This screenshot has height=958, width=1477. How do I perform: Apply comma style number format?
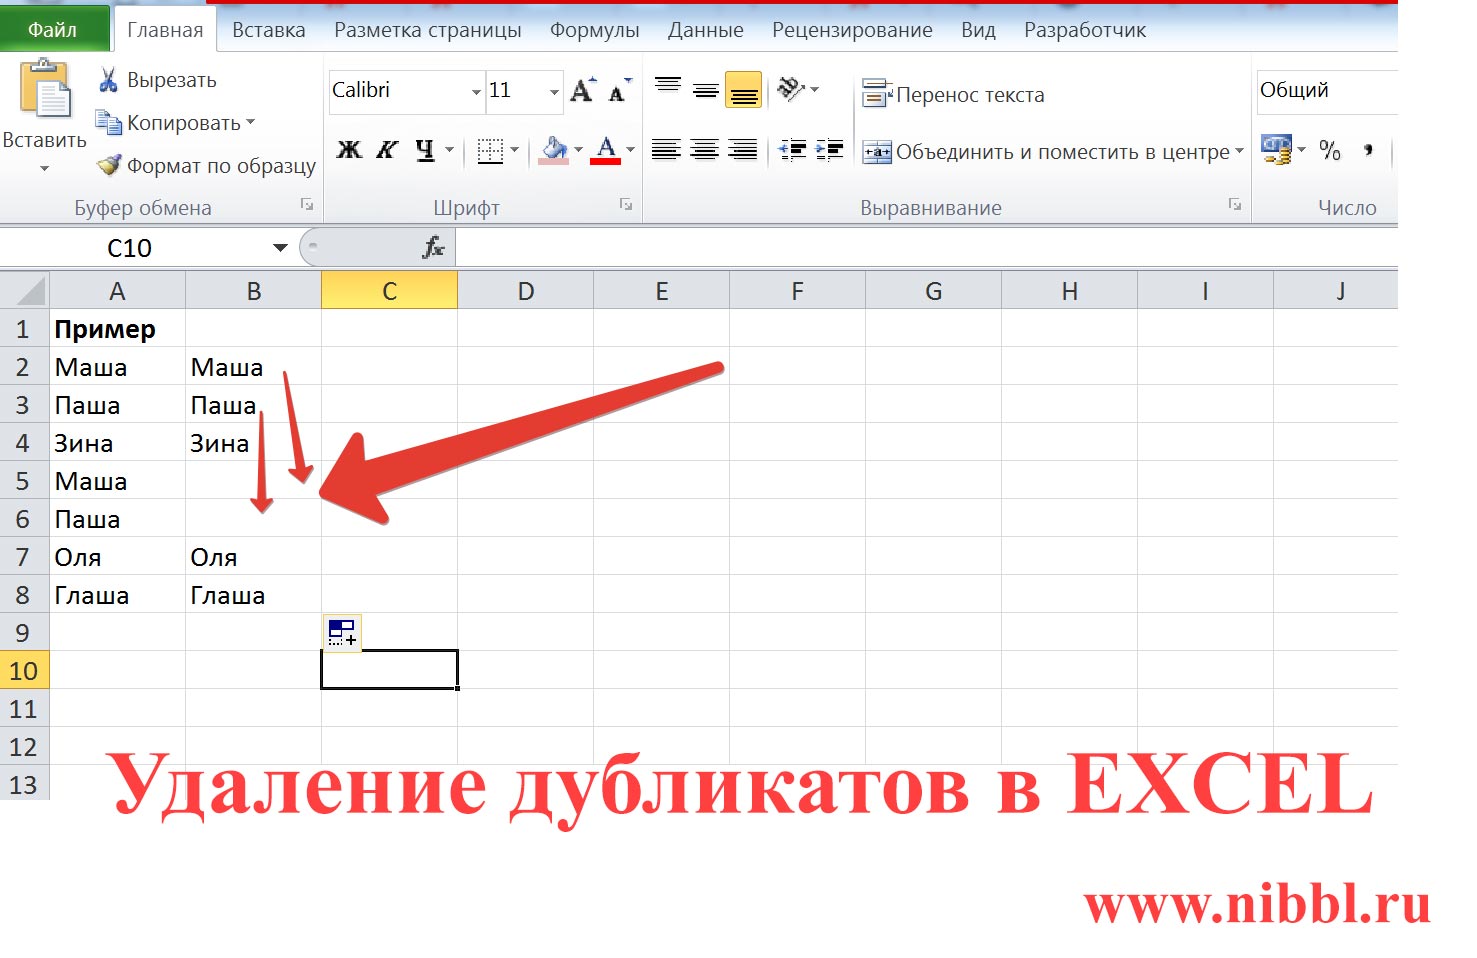click(1368, 150)
